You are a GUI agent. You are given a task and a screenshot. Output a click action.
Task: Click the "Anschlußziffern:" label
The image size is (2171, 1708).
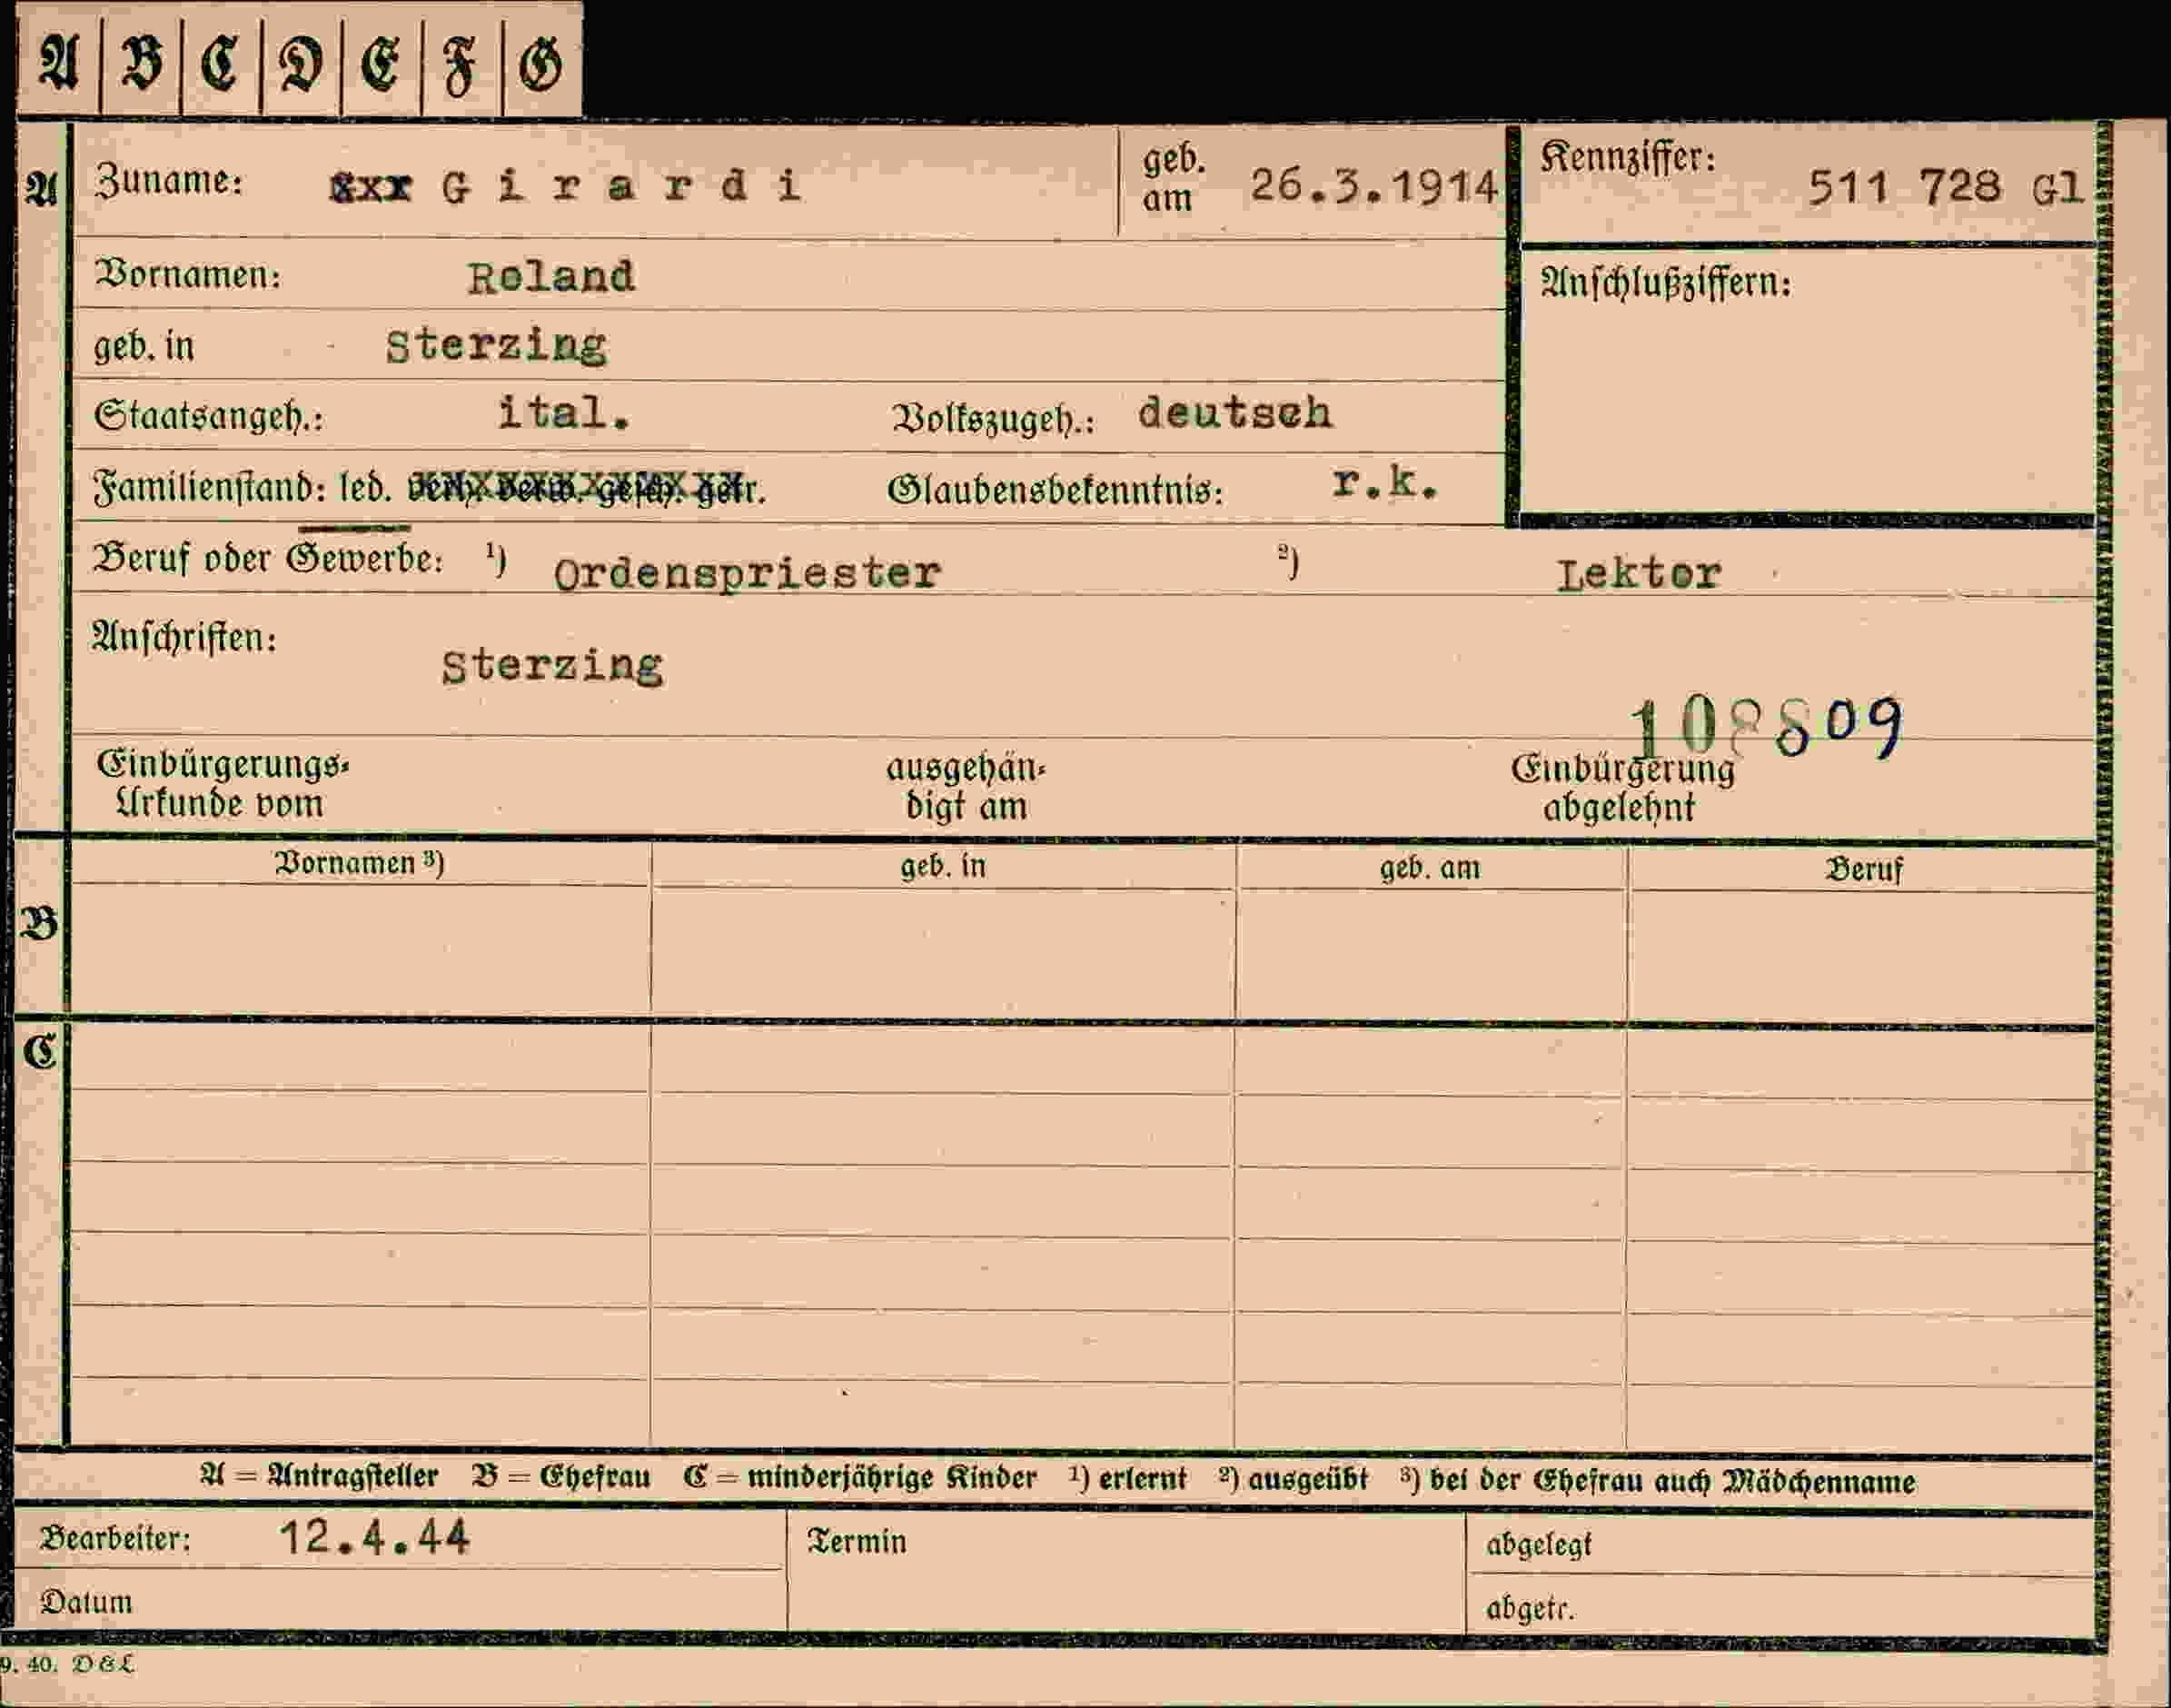pyautogui.click(x=1665, y=283)
